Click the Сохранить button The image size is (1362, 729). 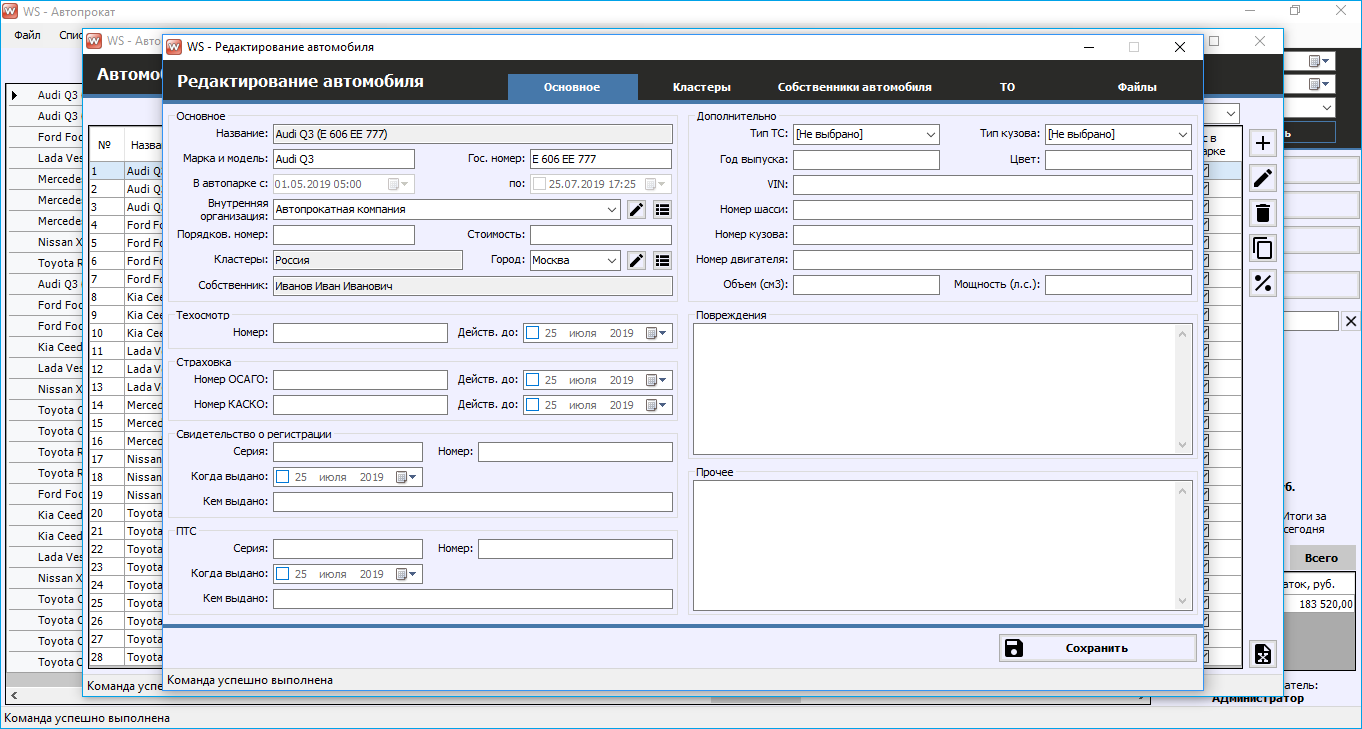[1097, 648]
